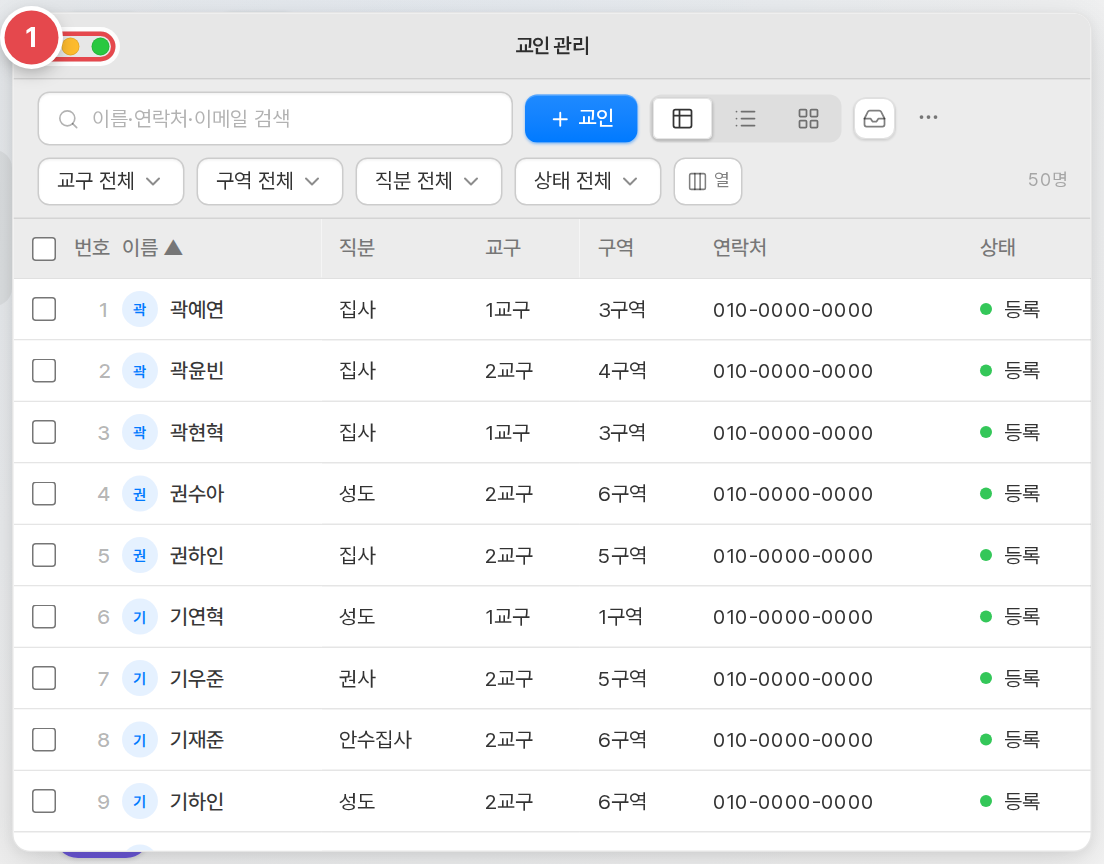This screenshot has width=1104, height=864.
Task: Open member 기하인
Action: pyautogui.click(x=196, y=801)
